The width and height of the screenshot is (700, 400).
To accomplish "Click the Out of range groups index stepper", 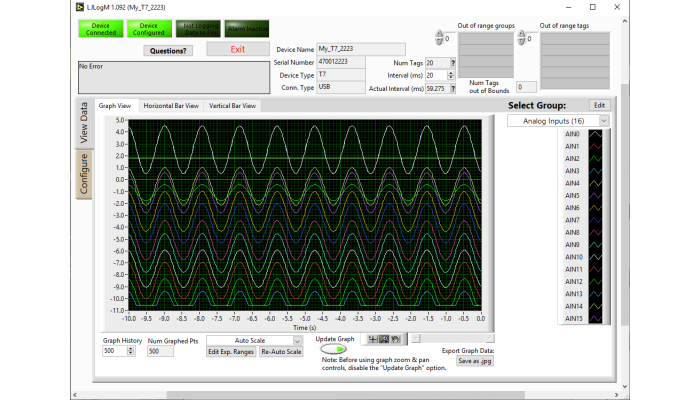I will pyautogui.click(x=439, y=38).
